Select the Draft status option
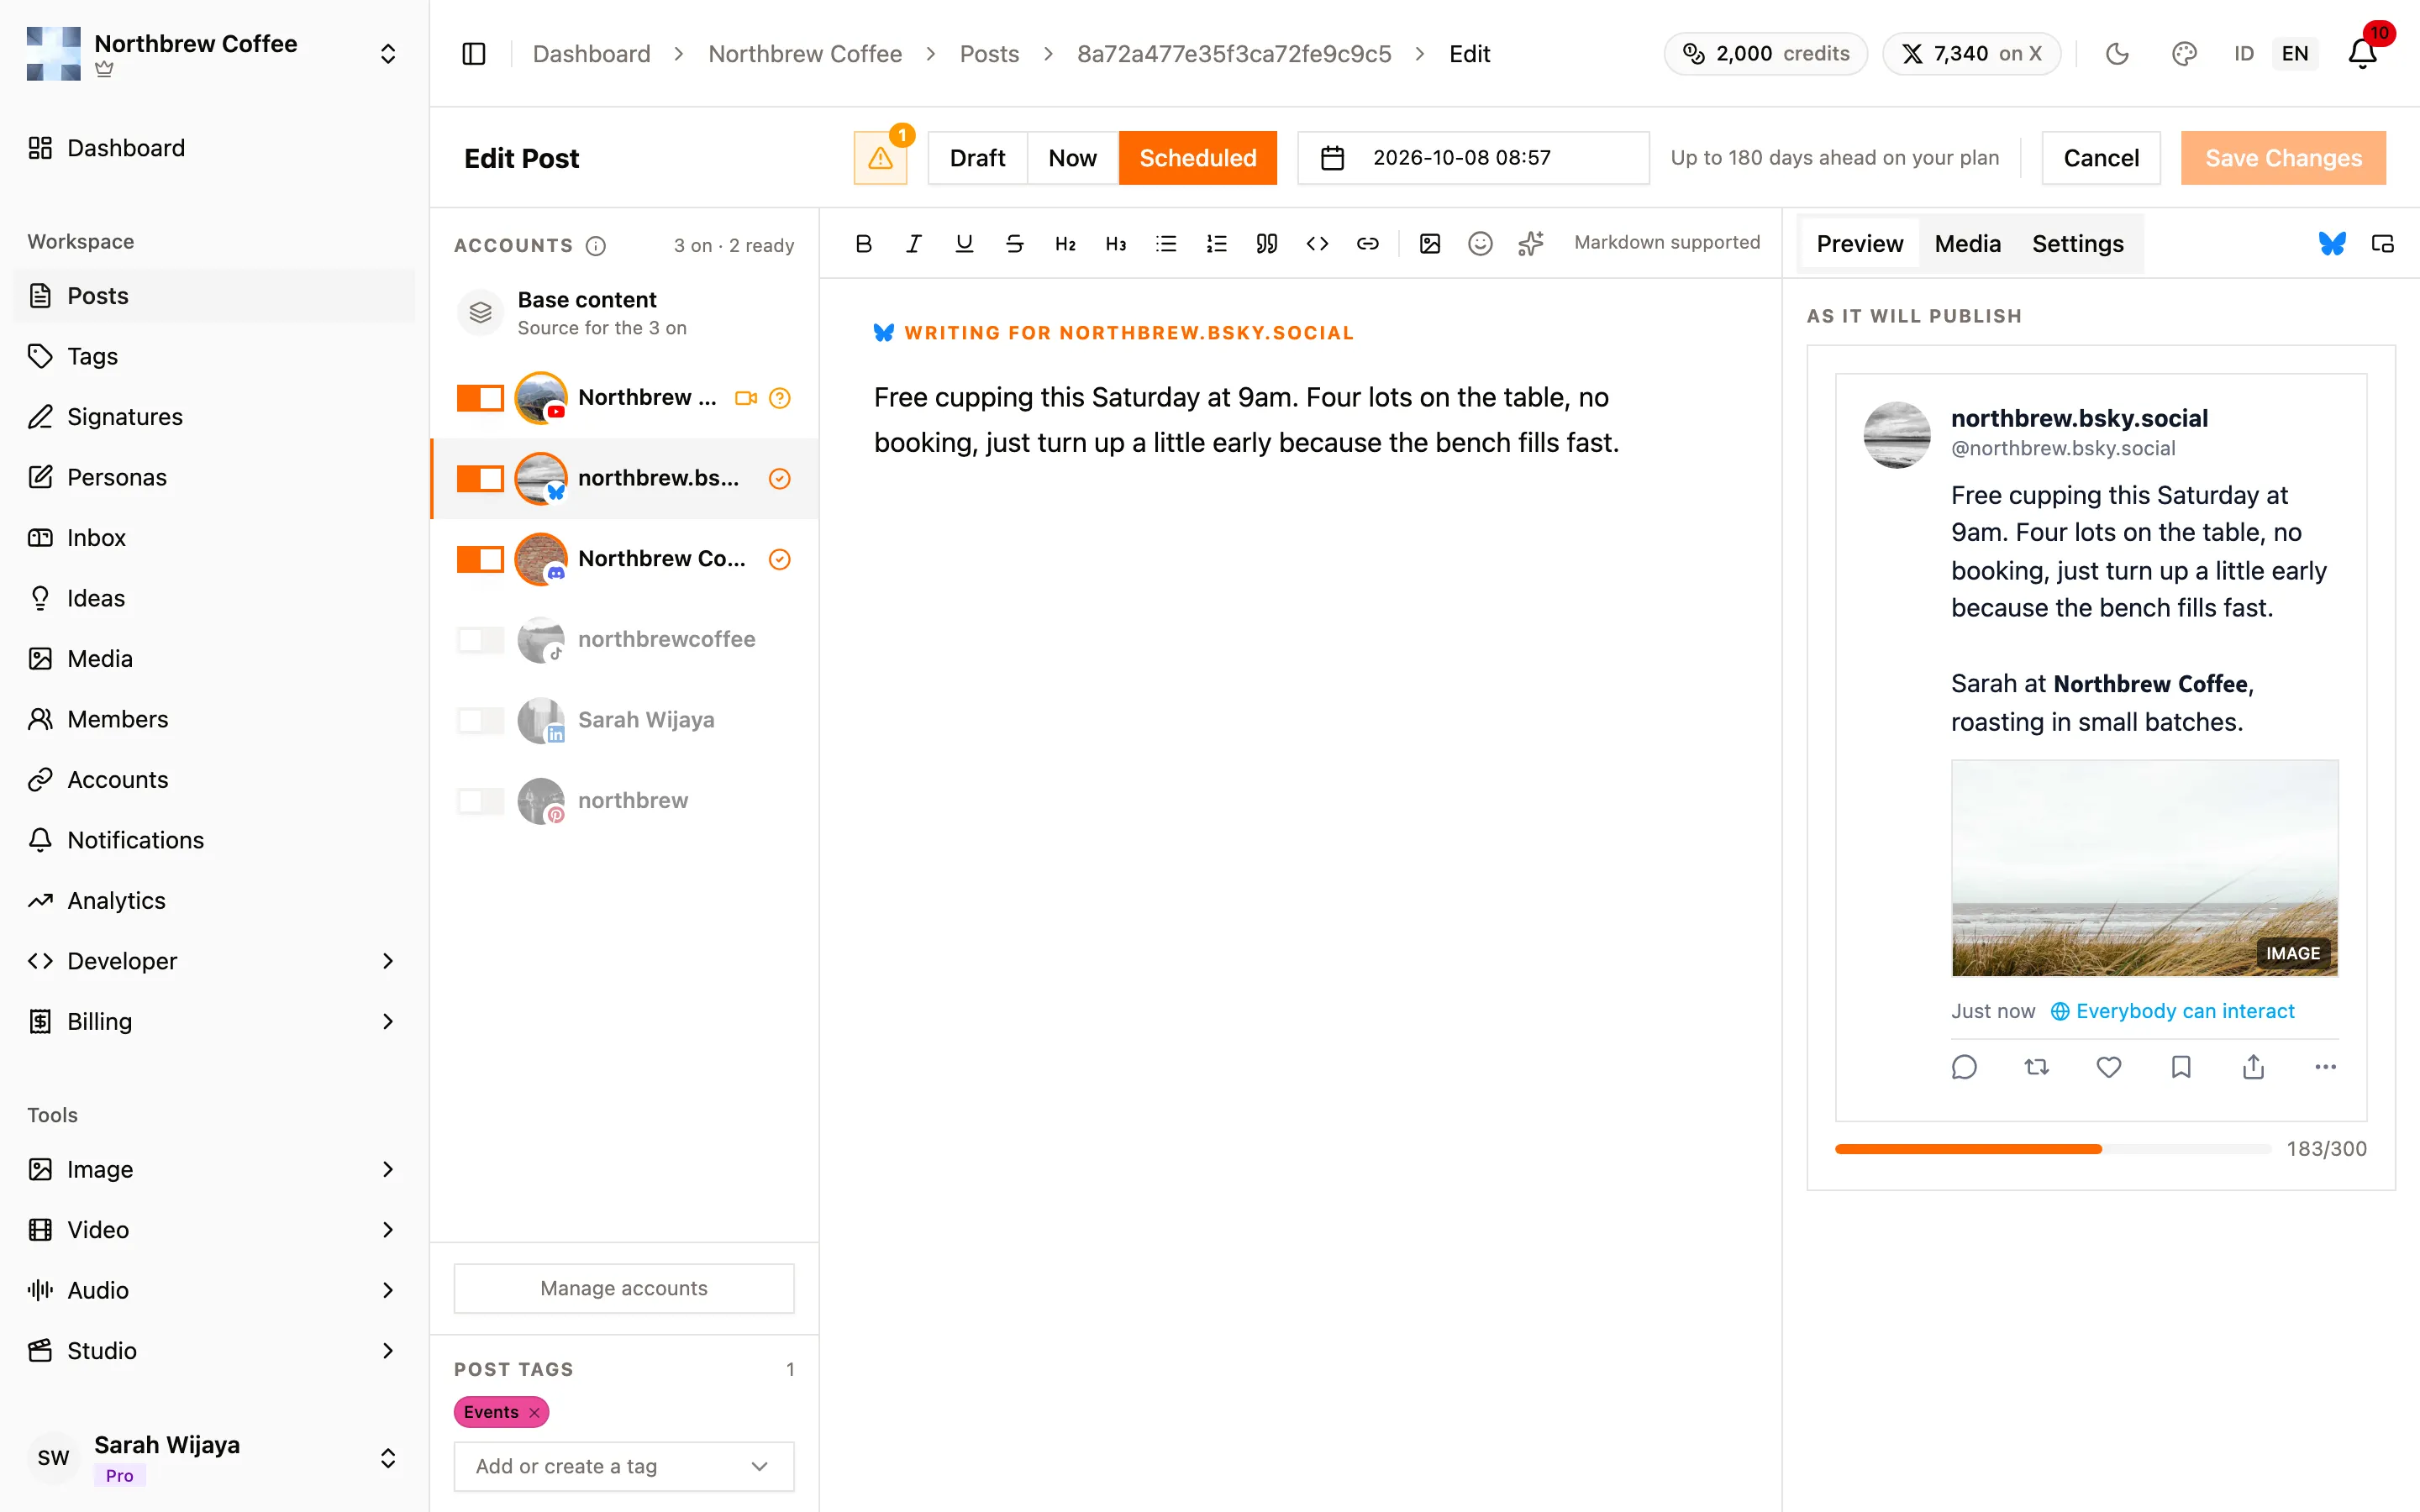2420x1512 pixels. [x=977, y=158]
